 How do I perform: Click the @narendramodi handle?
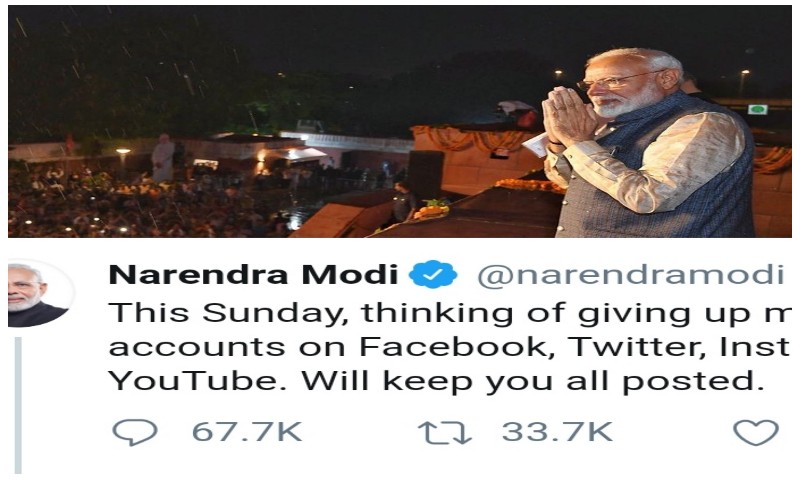[x=630, y=275]
